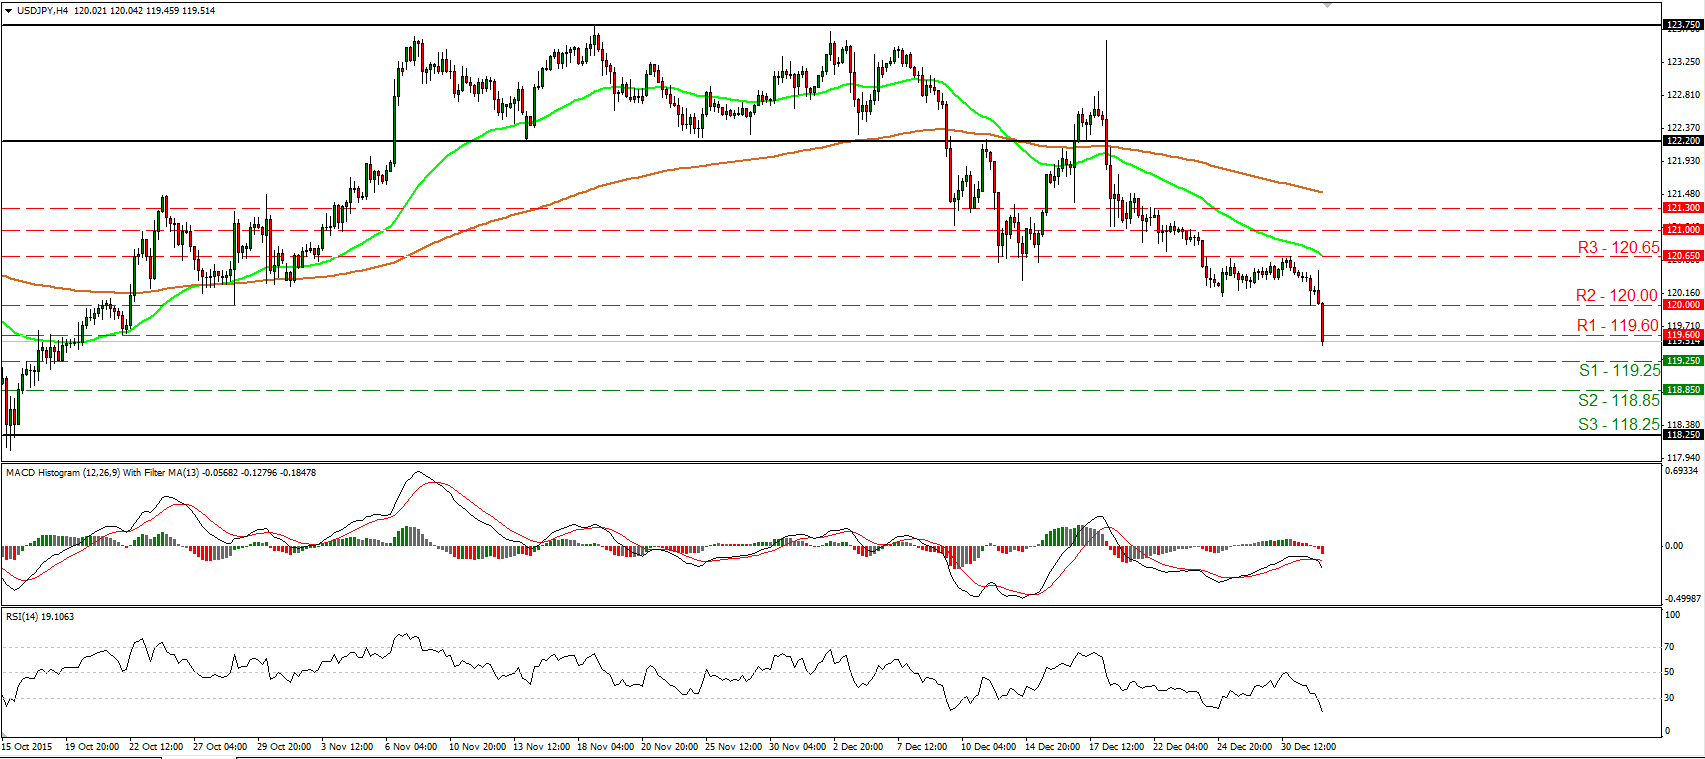This screenshot has height=759, width=1705.
Task: Click the RSI 100 scale value
Action: pyautogui.click(x=1672, y=615)
